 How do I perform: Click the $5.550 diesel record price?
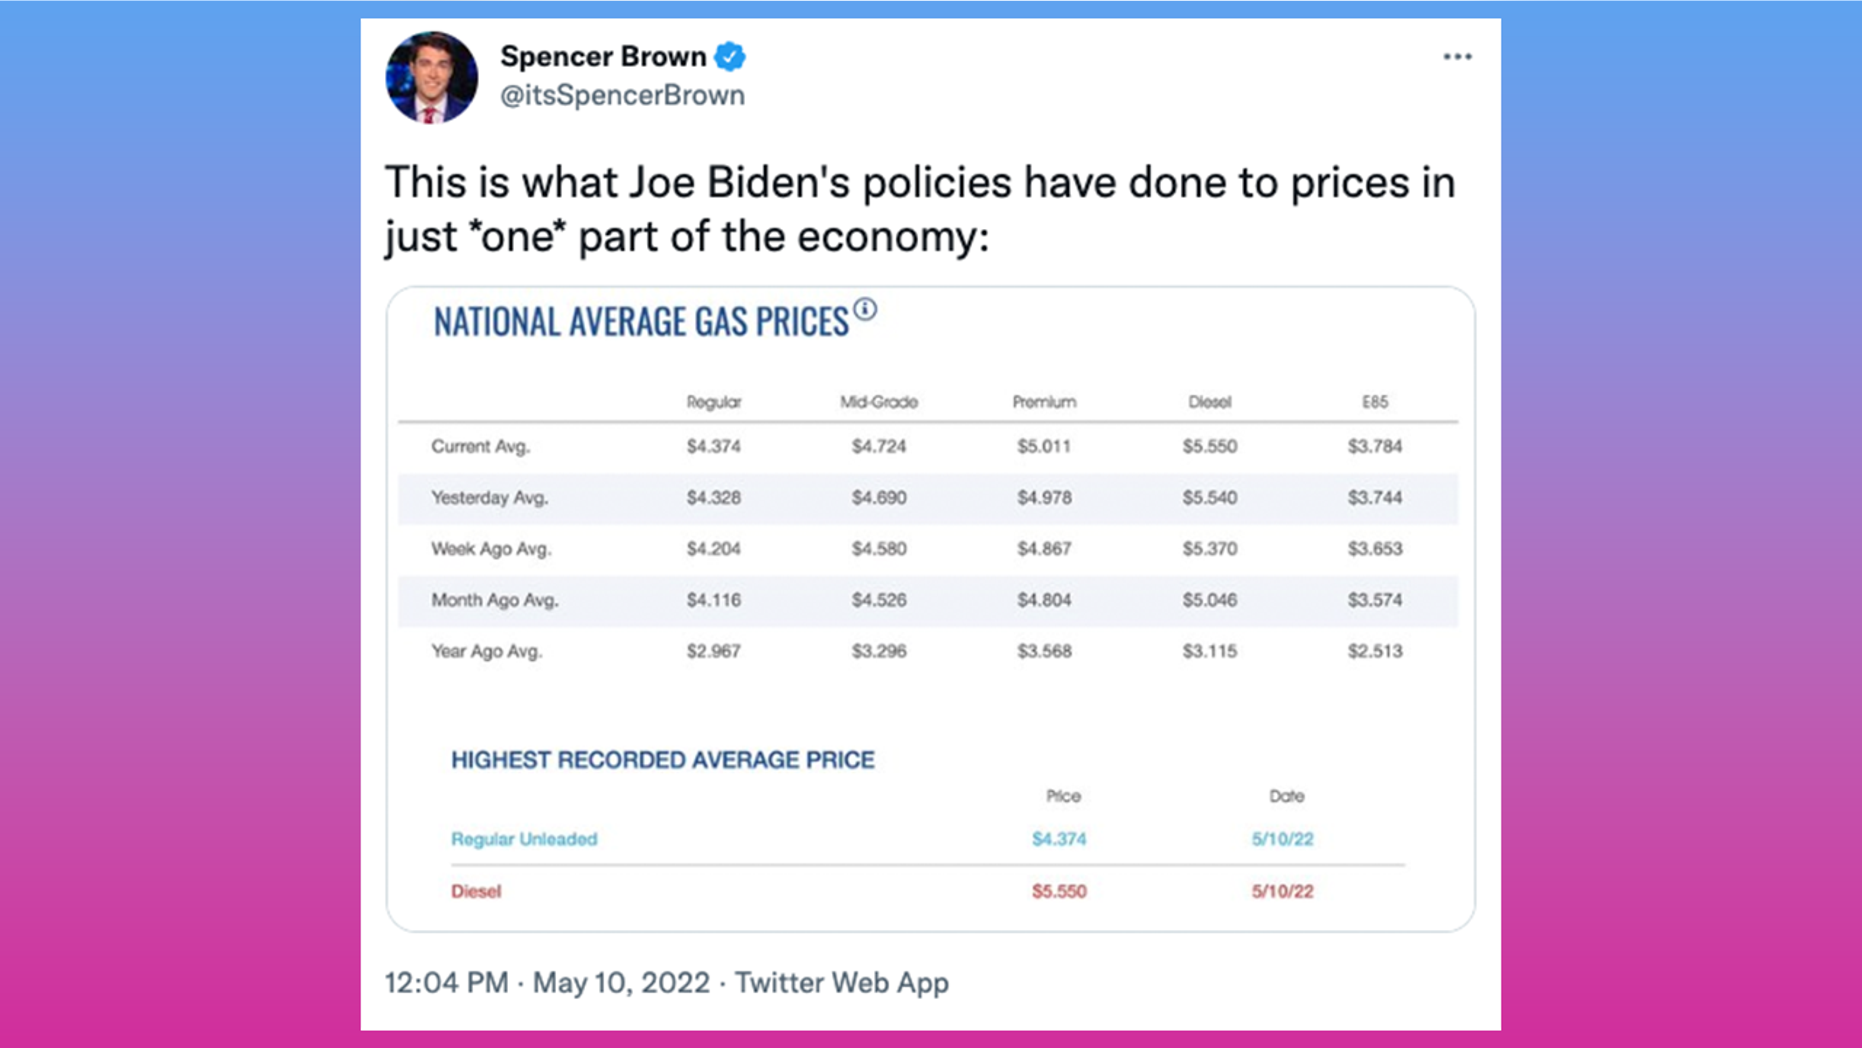coord(1059,891)
